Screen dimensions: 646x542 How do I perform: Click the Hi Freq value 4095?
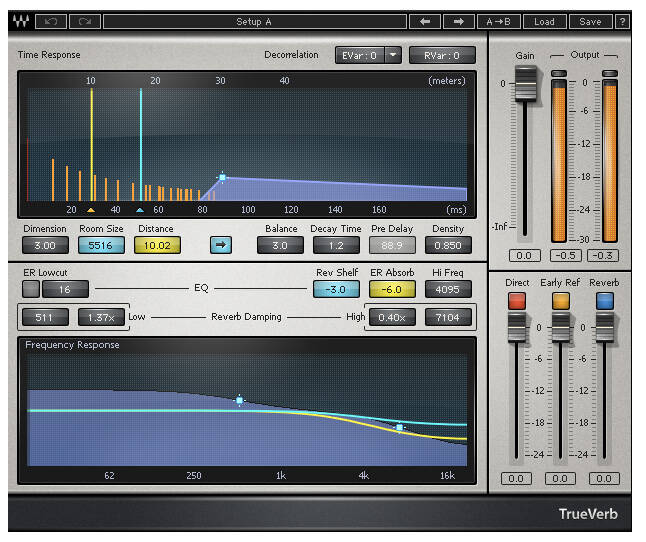(x=448, y=289)
